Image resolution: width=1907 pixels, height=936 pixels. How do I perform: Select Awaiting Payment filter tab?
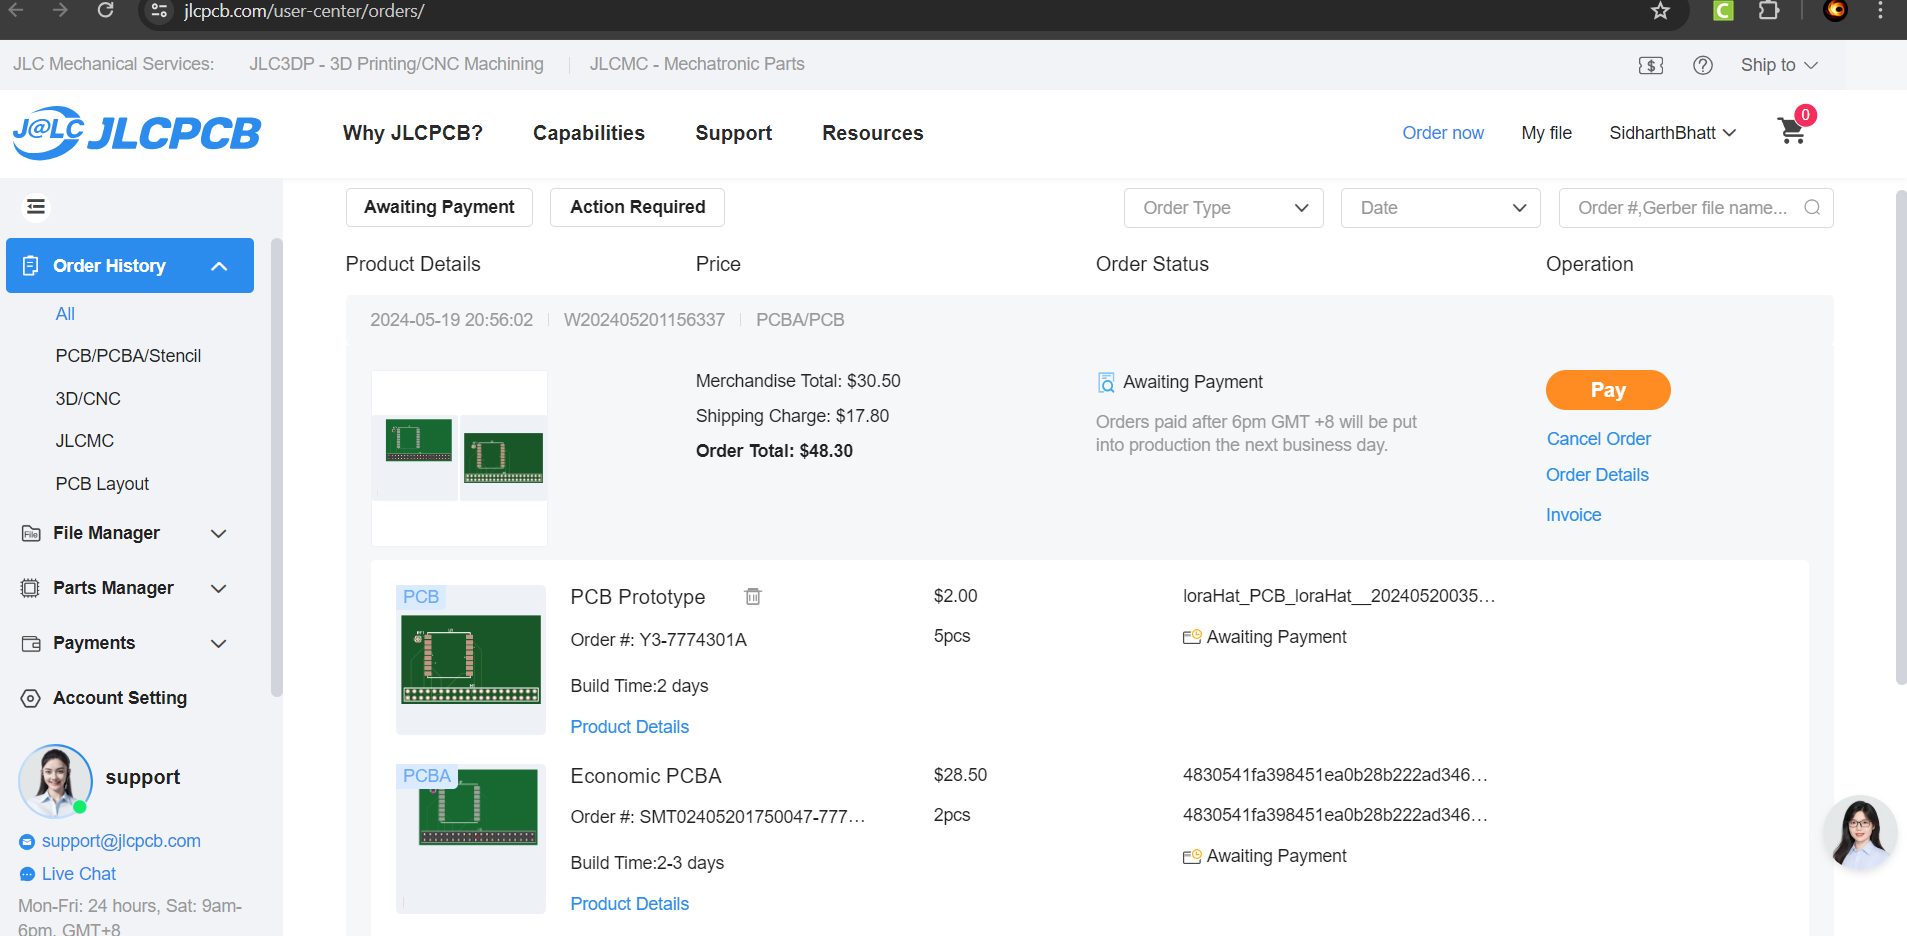point(439,207)
